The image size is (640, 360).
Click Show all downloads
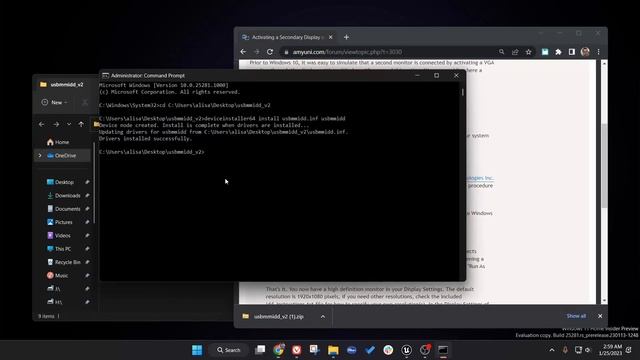tap(576, 316)
